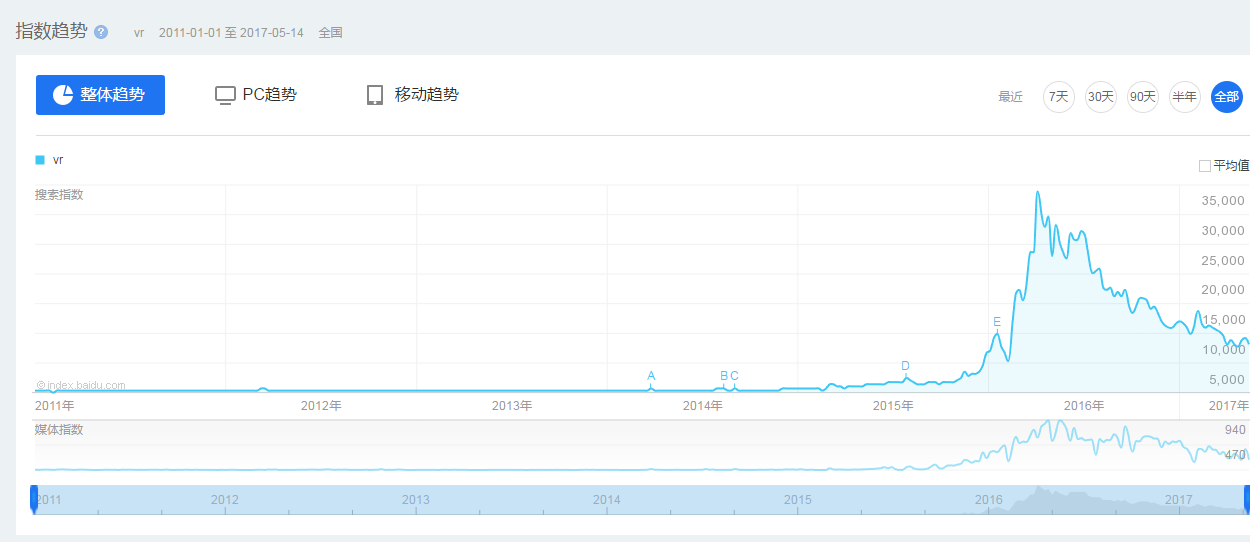Screen dimensions: 1250x542
Task: Switch to the 移动趋势 tab
Action: (x=412, y=95)
